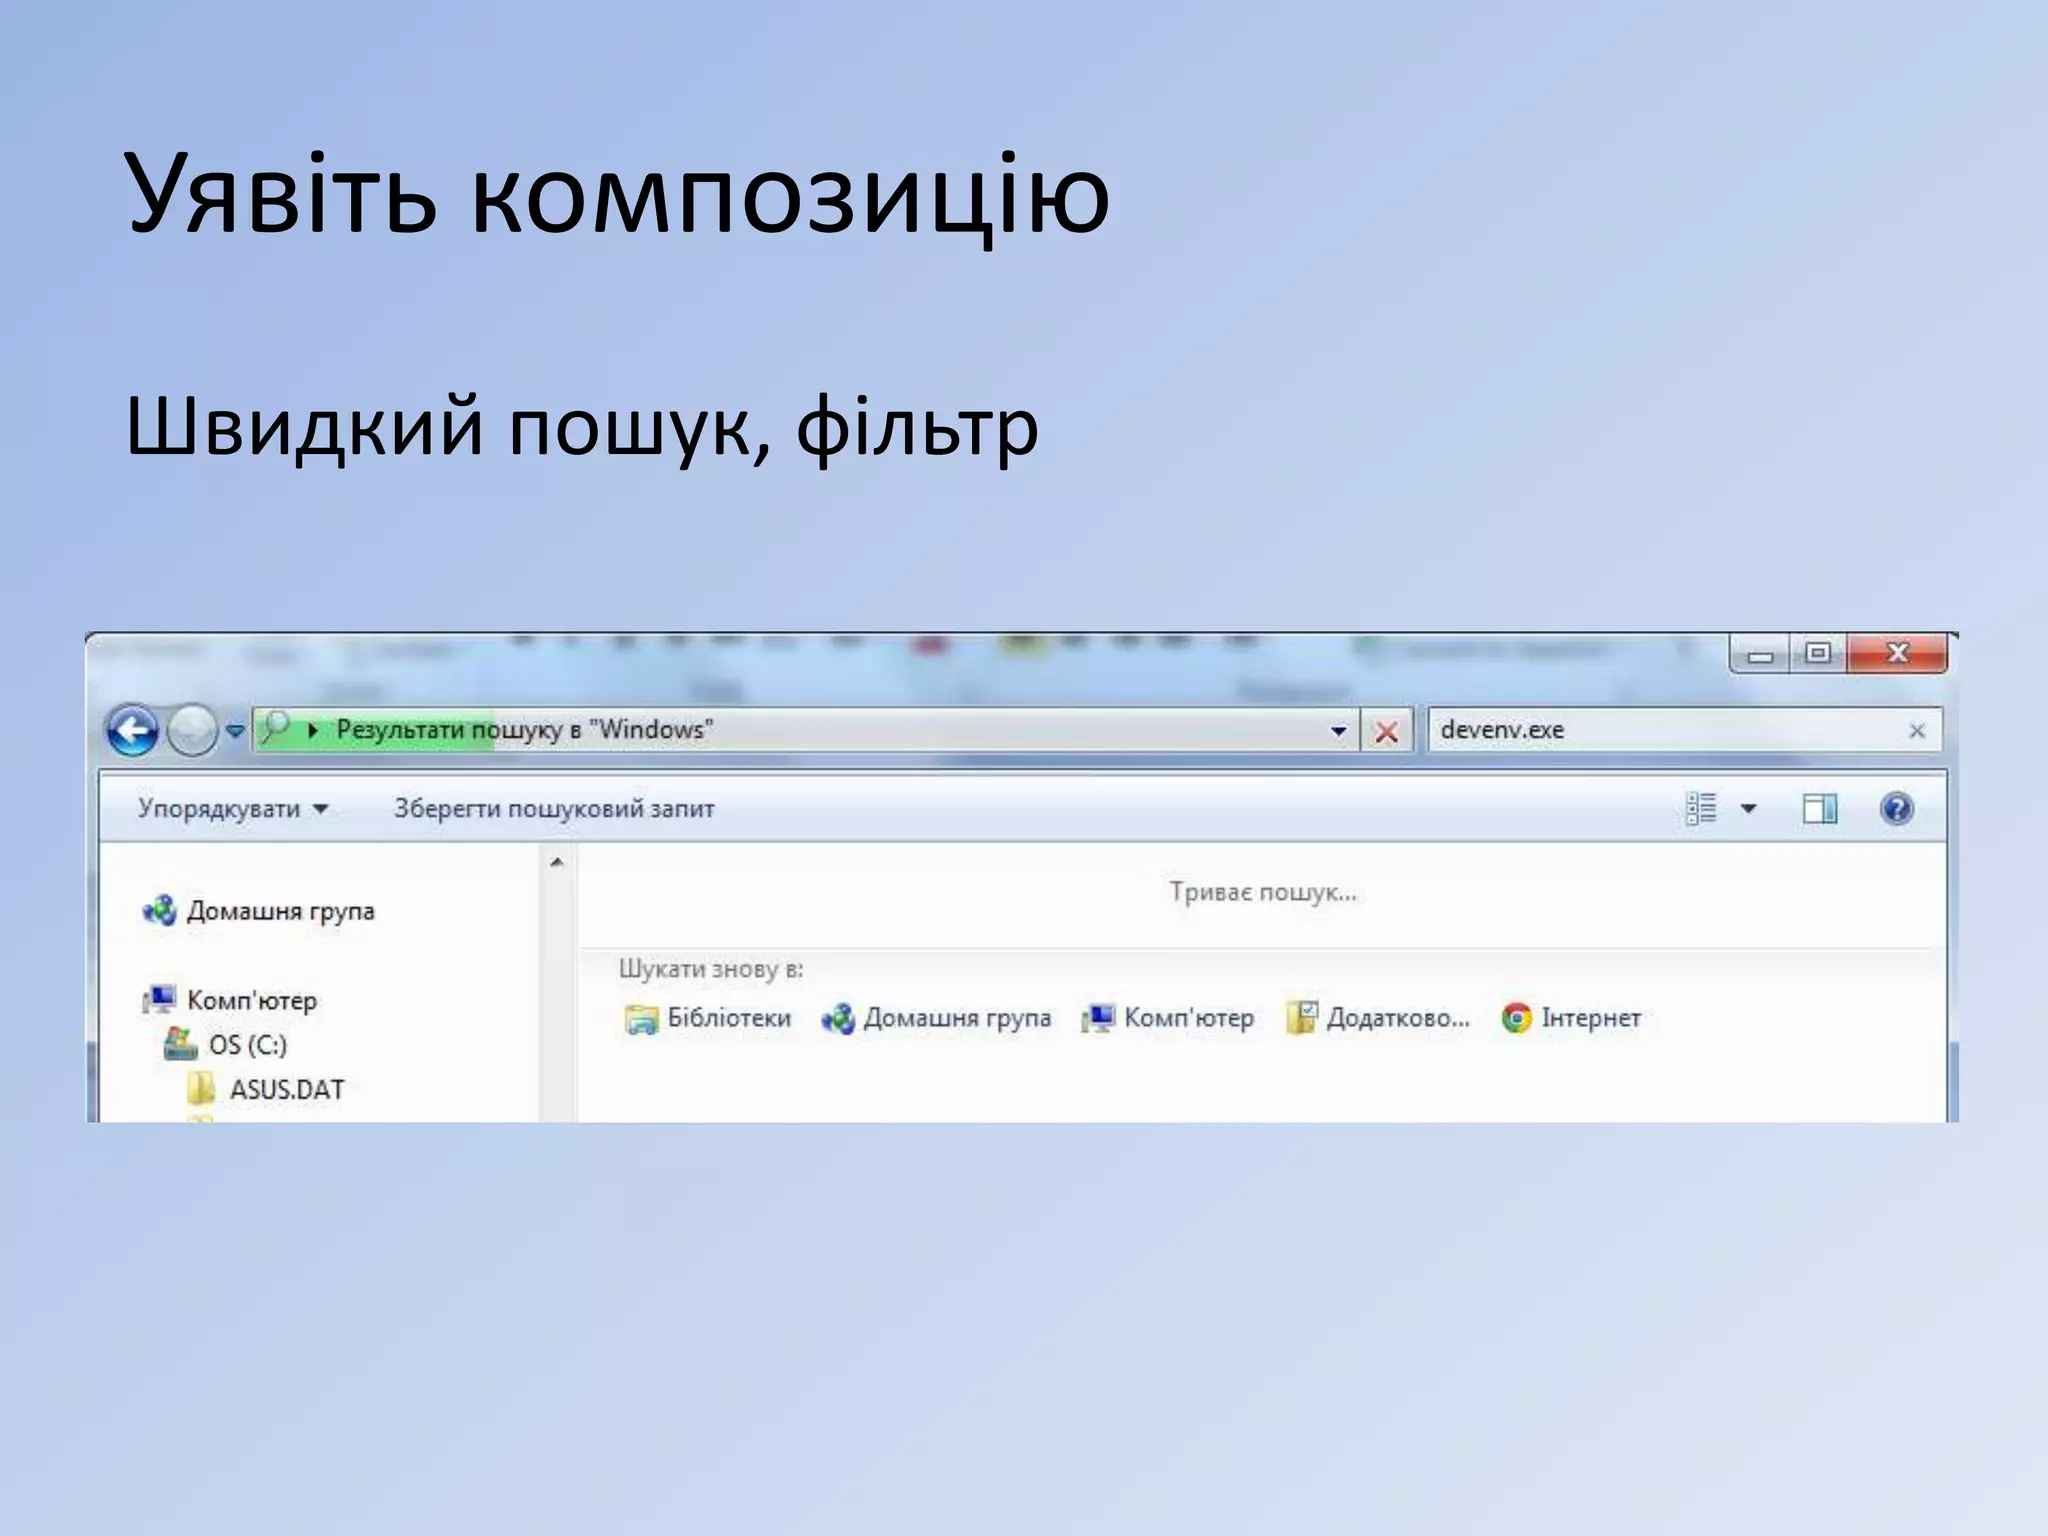The width and height of the screenshot is (2048, 1536).
Task: Close the Explorer search window
Action: pyautogui.click(x=1897, y=654)
